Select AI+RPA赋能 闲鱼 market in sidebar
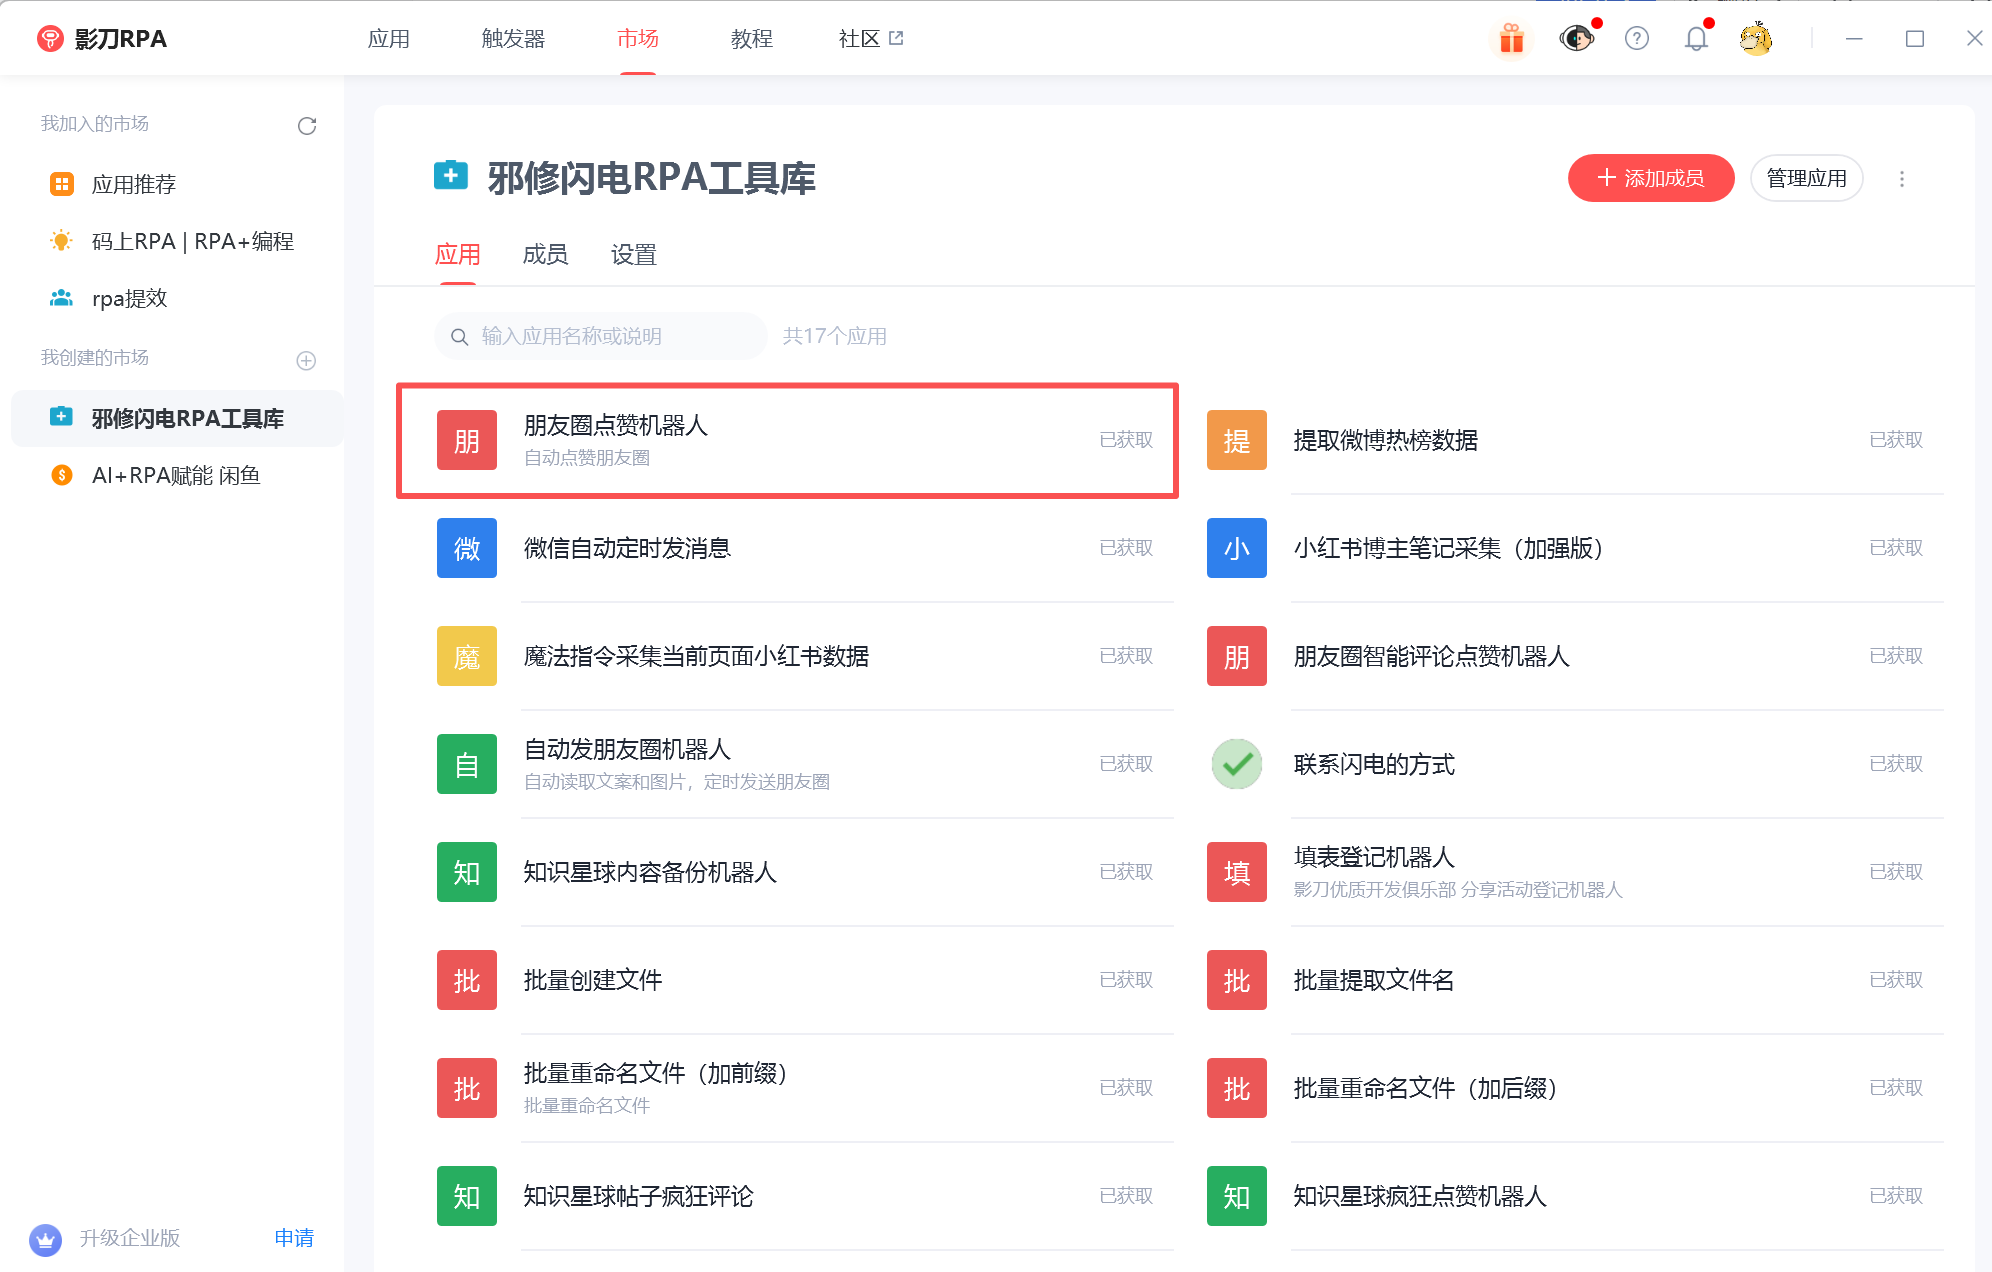This screenshot has height=1272, width=1992. (x=176, y=475)
